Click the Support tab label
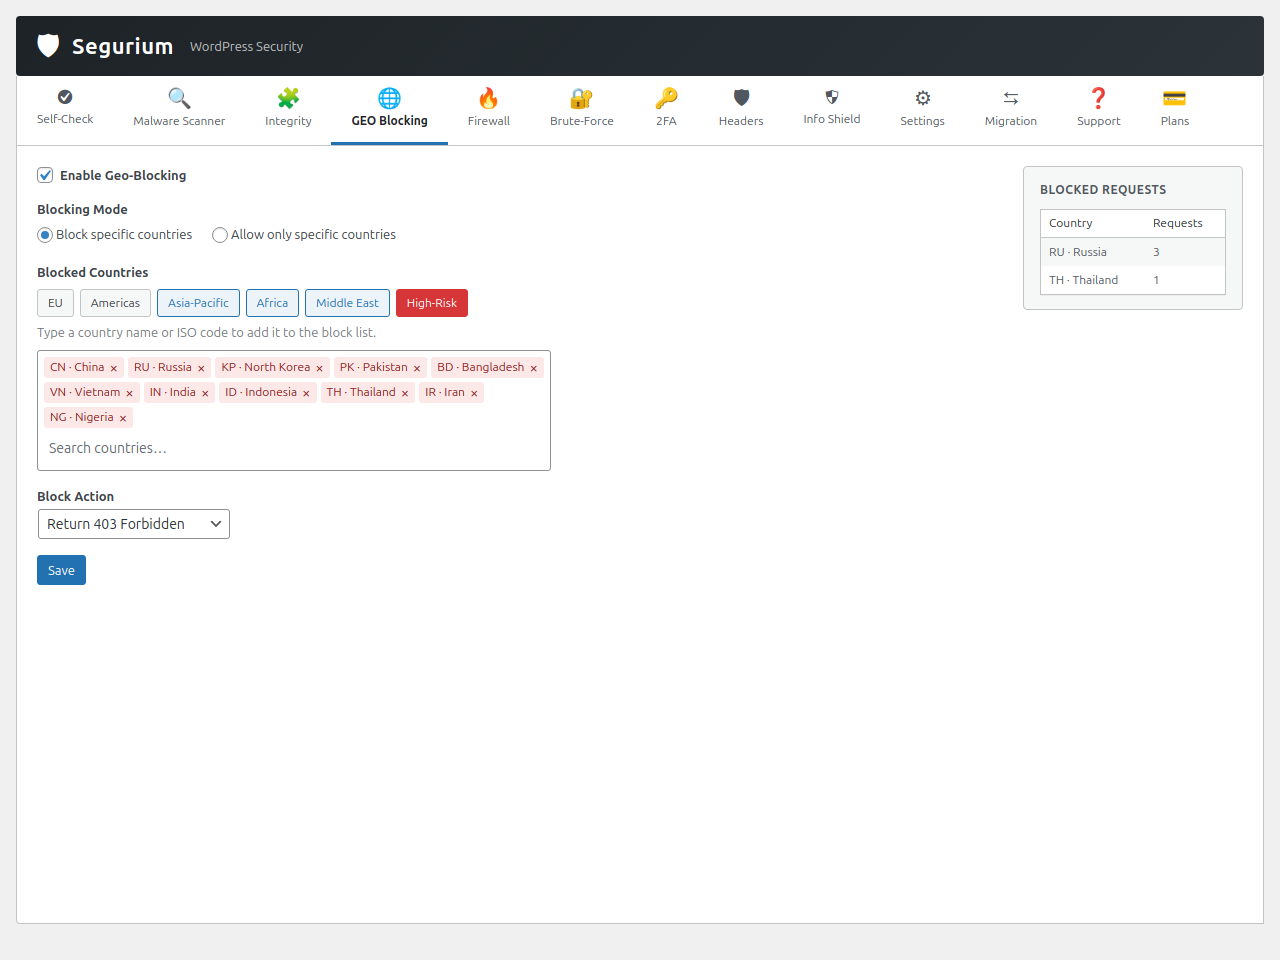 tap(1098, 121)
